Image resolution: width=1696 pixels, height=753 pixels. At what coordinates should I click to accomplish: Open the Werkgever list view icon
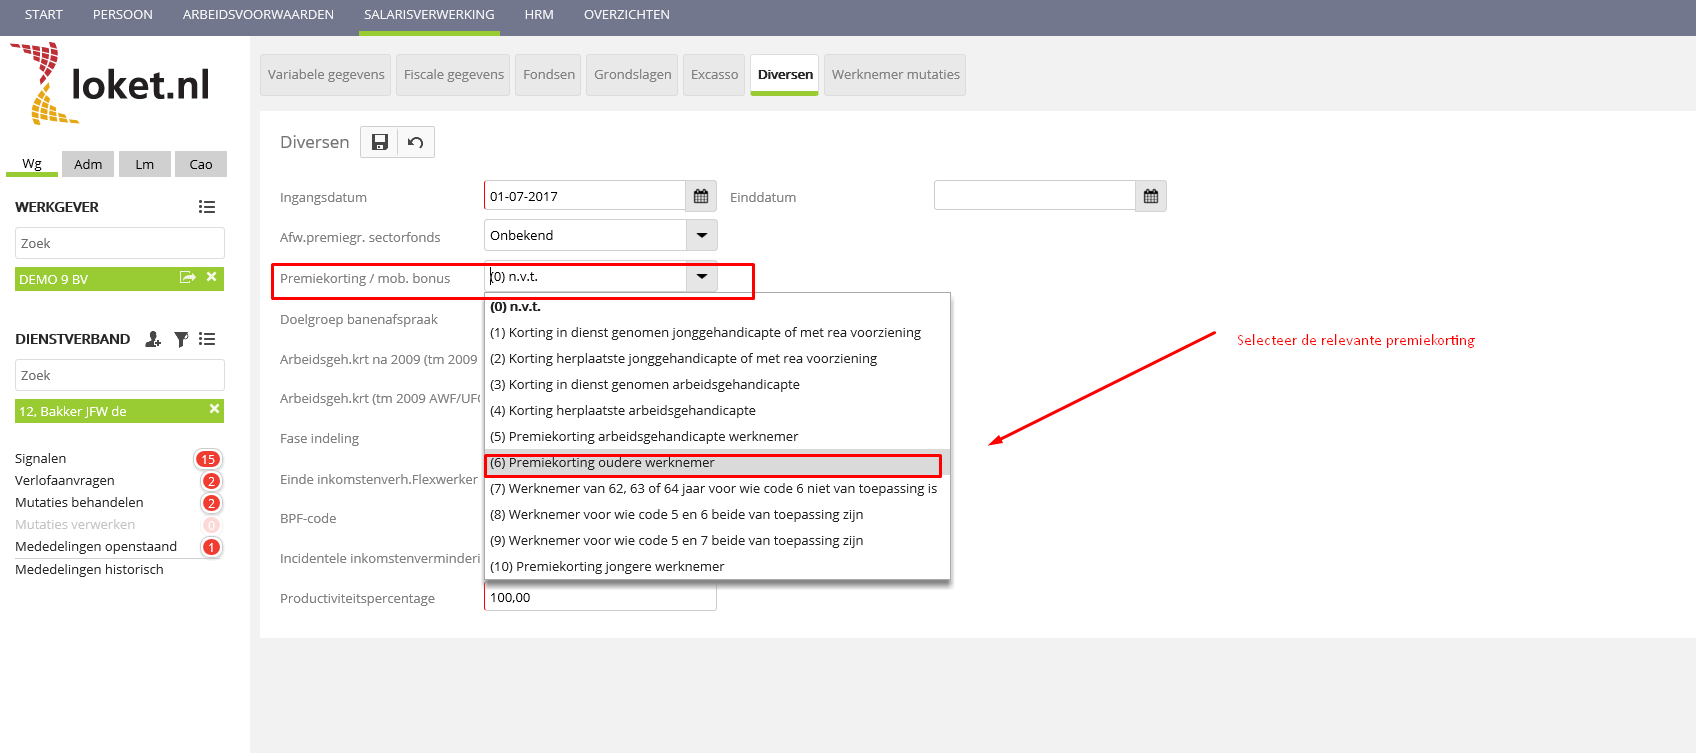coord(207,207)
